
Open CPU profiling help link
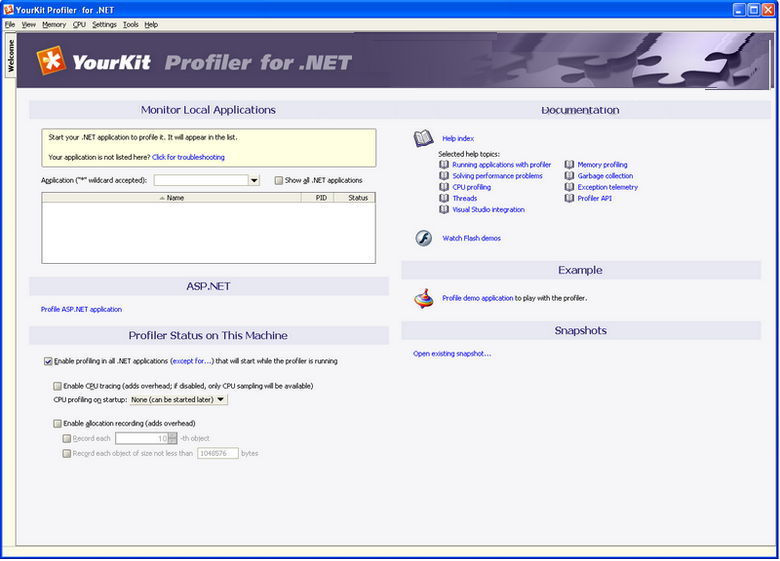[x=472, y=187]
